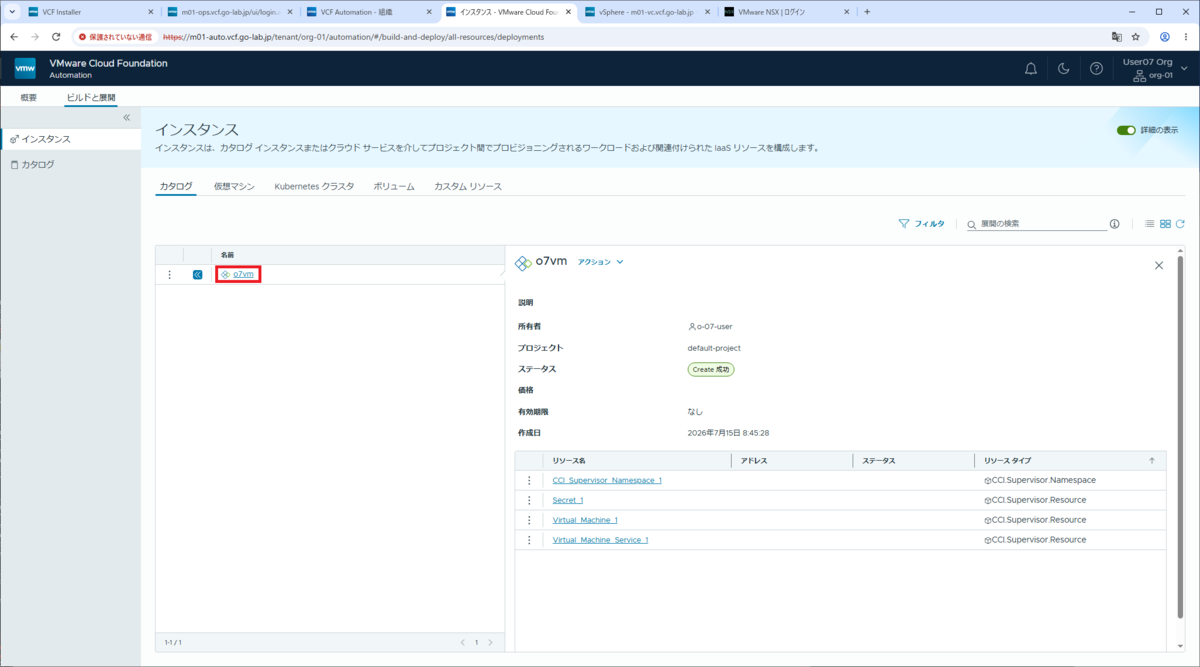1200x667 pixels.
Task: Open the help question mark icon
Action: pyautogui.click(x=1097, y=68)
